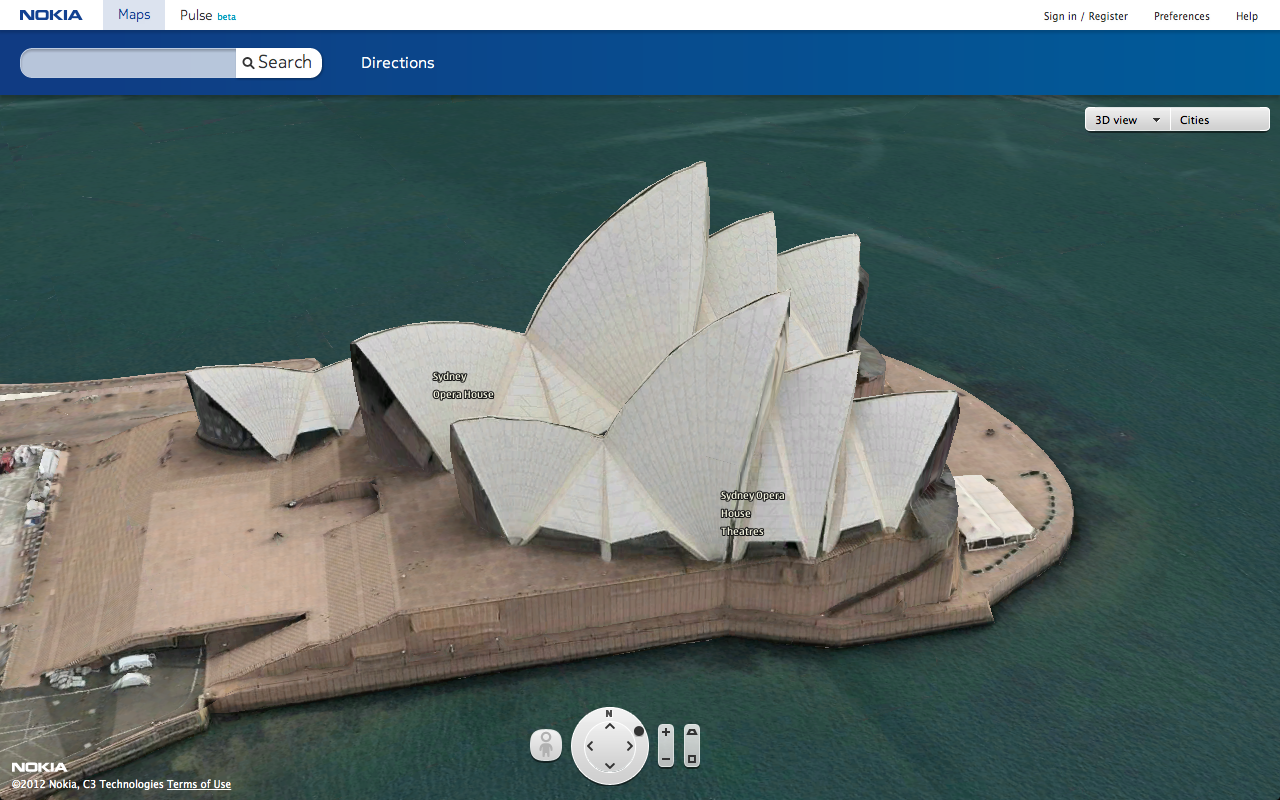Click the Nokia watermark logo at bottom
Image resolution: width=1280 pixels, height=800 pixels.
point(40,768)
